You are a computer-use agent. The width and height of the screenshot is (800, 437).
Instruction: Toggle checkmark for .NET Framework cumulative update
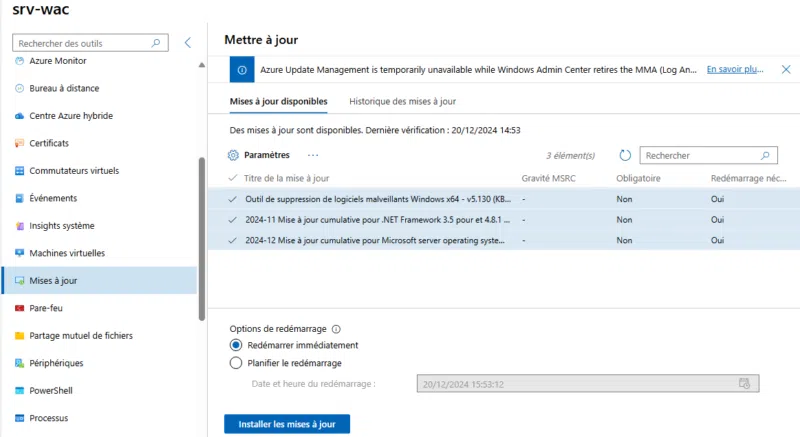coord(233,220)
